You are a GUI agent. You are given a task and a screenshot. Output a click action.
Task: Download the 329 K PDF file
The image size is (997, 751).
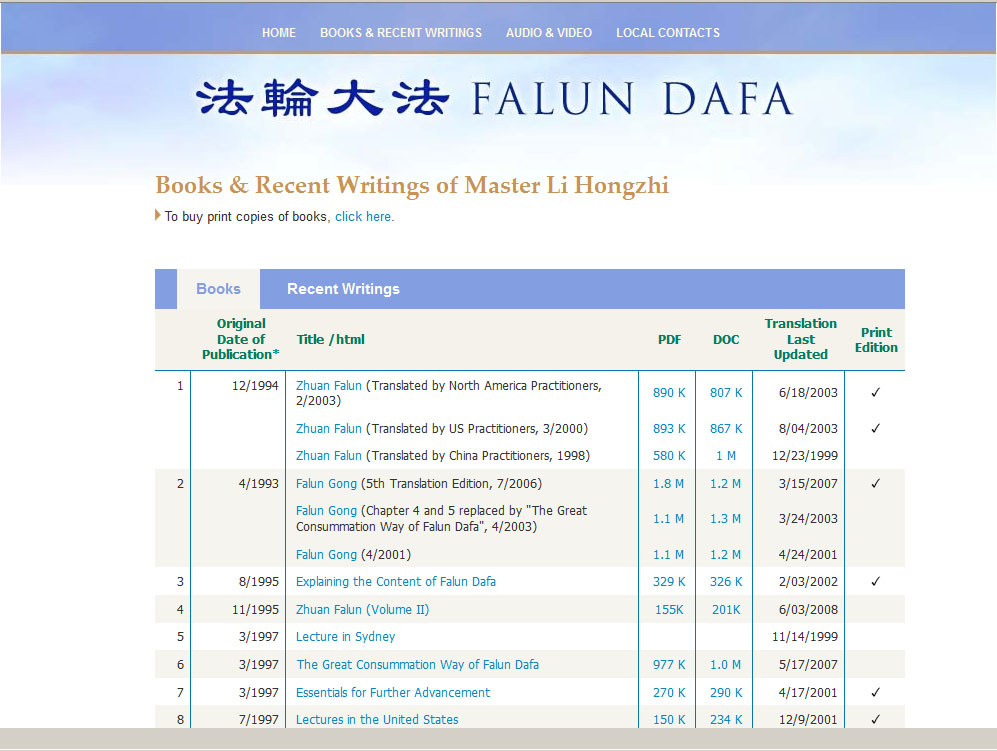669,581
